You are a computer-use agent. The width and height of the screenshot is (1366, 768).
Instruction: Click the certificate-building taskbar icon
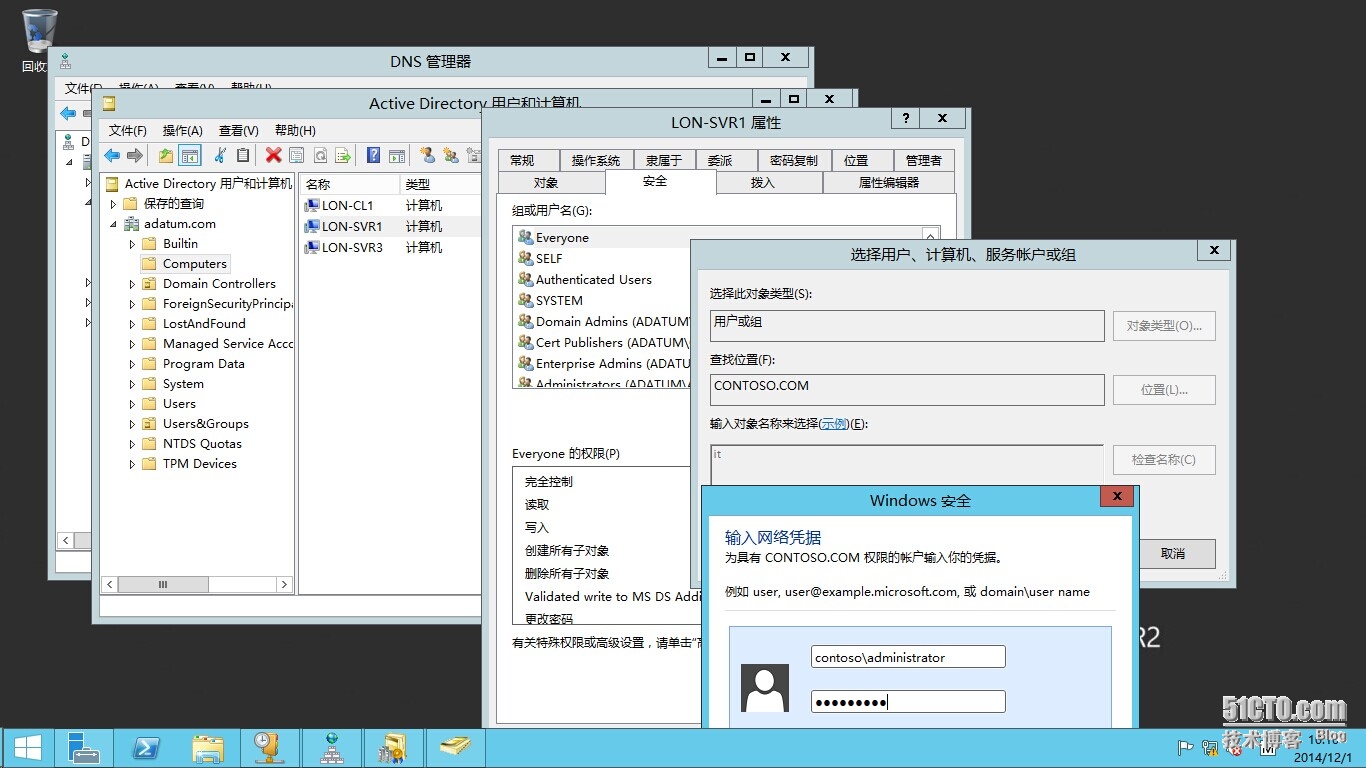(x=393, y=747)
